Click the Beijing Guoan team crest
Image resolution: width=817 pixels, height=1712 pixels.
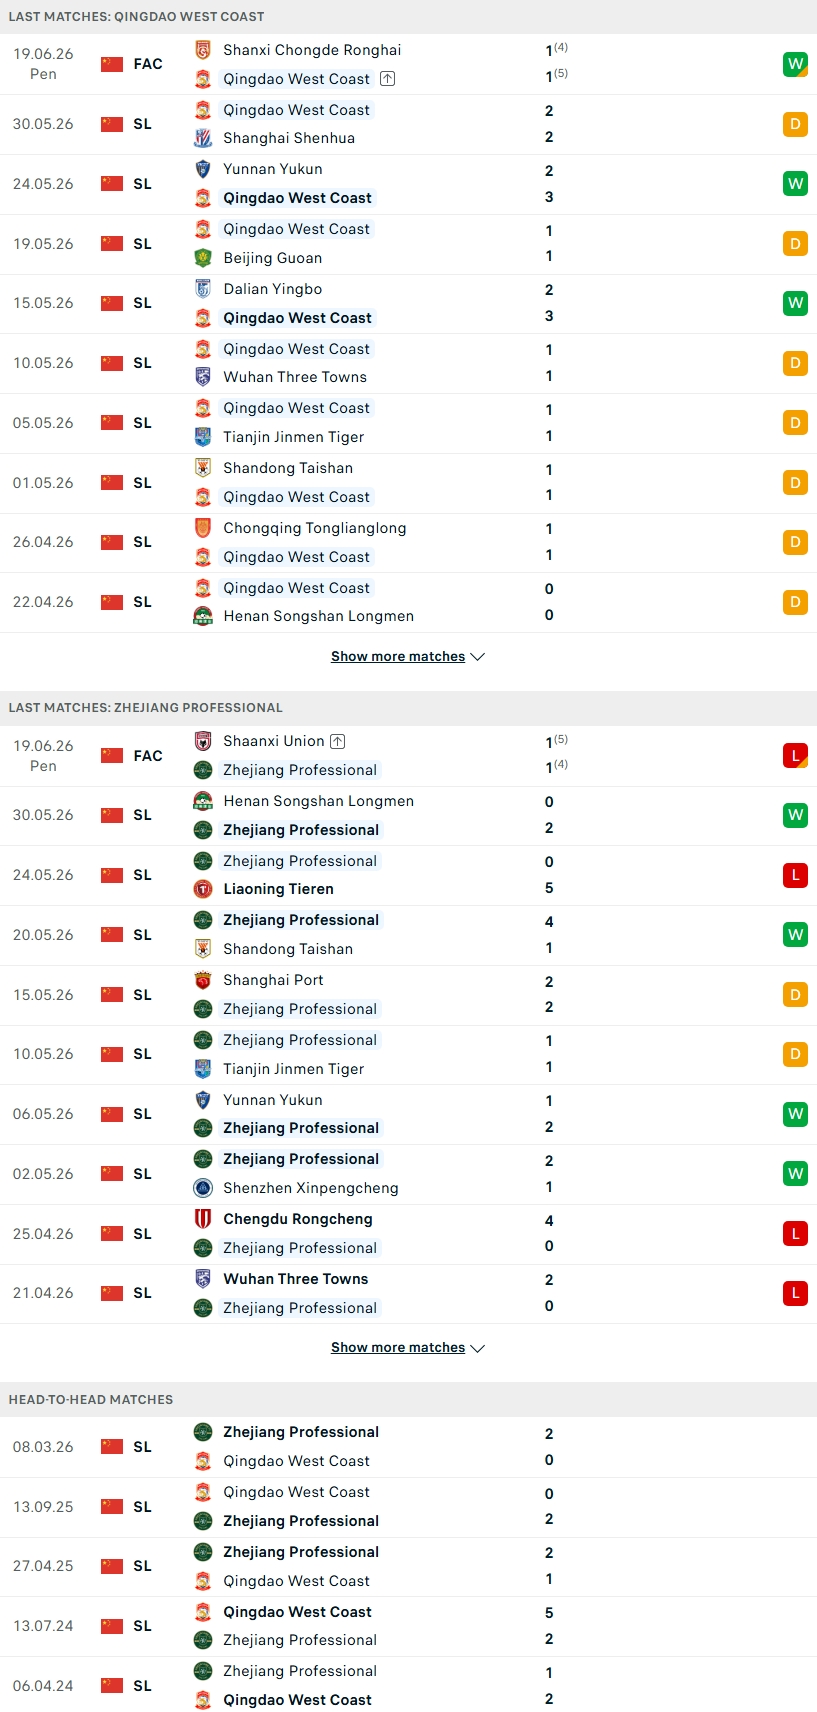[203, 258]
